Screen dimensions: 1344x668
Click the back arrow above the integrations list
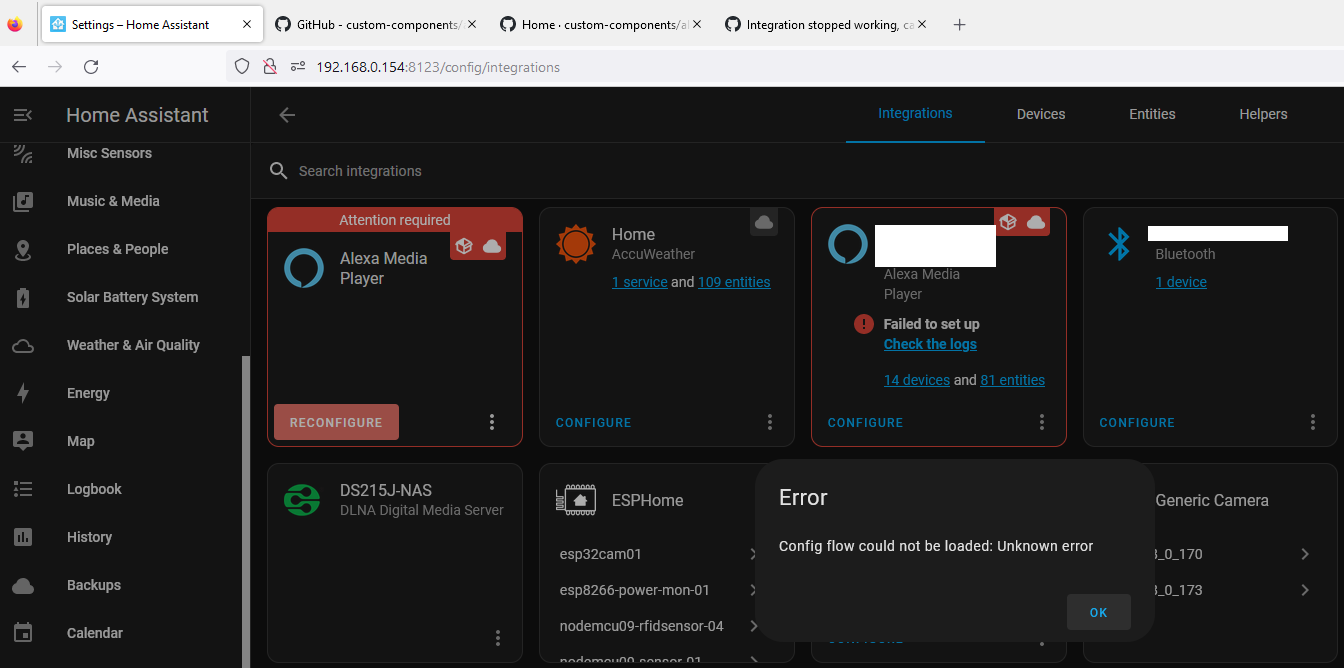[287, 114]
